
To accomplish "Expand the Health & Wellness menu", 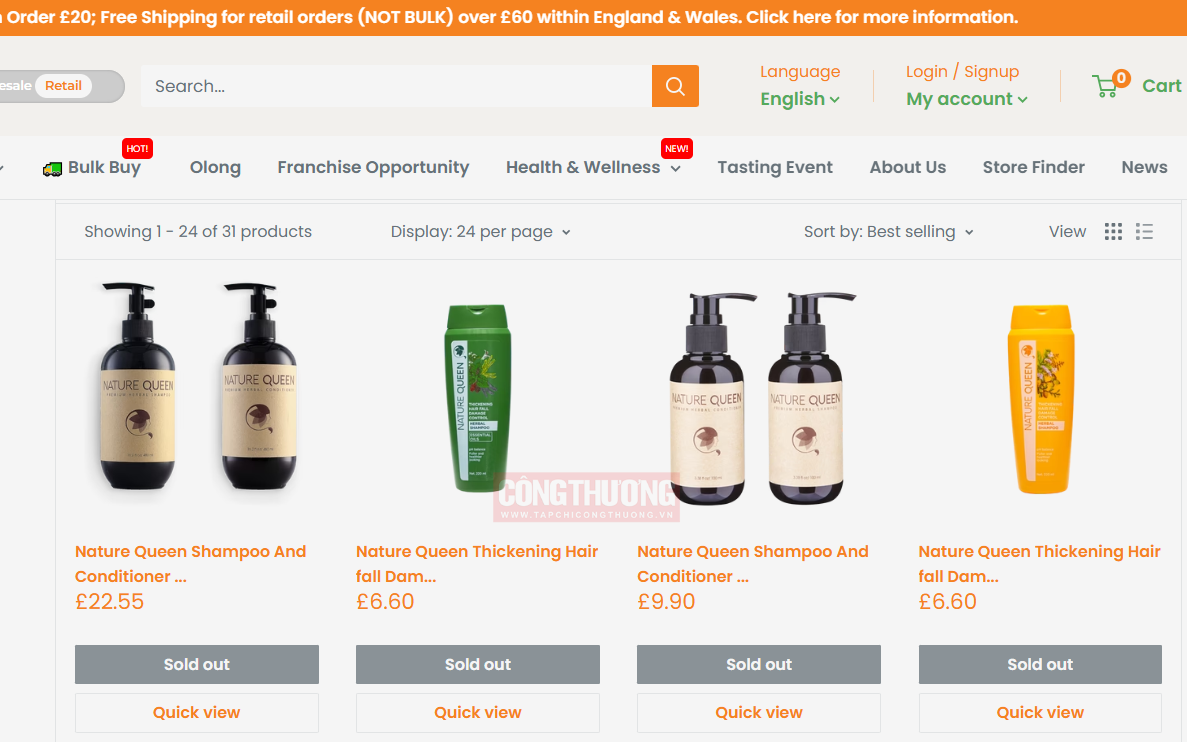I will pyautogui.click(x=593, y=167).
